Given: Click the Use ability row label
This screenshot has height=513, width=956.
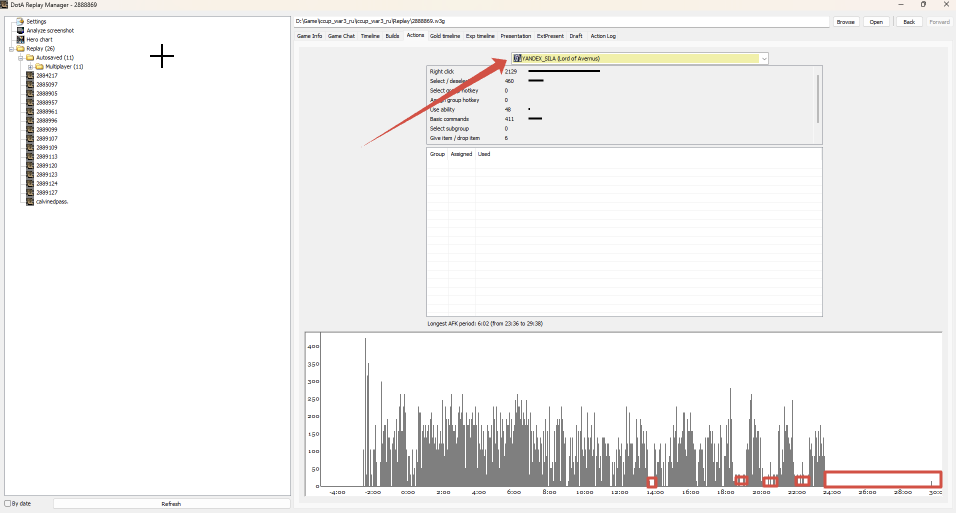Looking at the screenshot, I should tap(442, 110).
